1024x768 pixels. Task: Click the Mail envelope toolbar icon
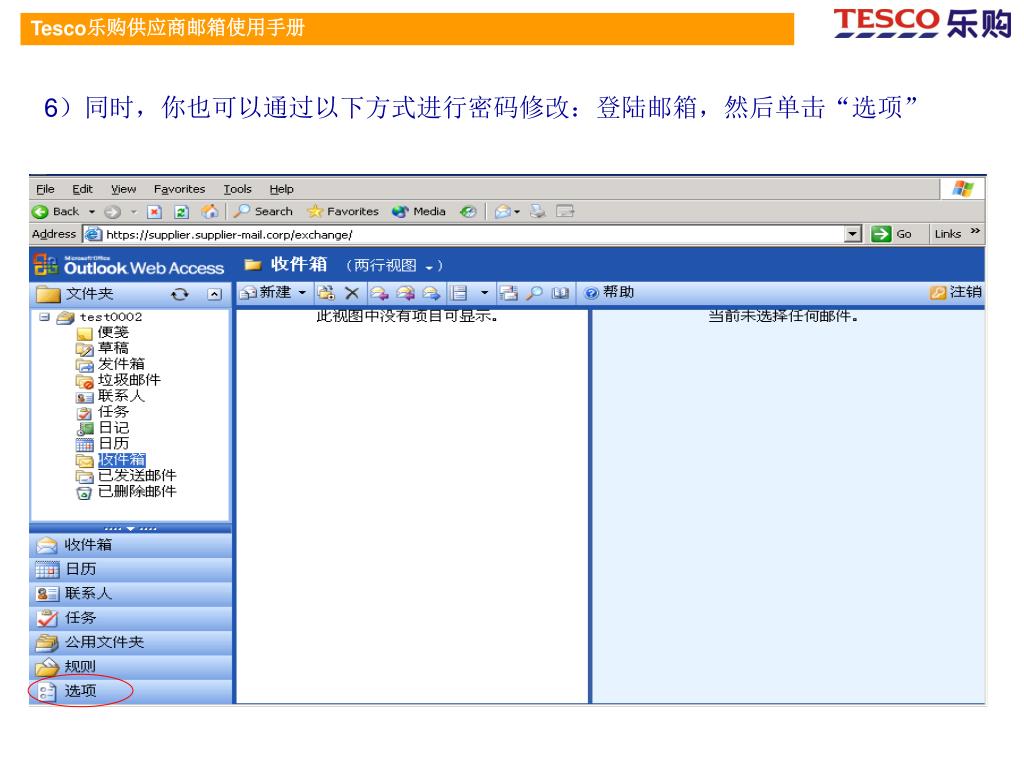coord(502,211)
